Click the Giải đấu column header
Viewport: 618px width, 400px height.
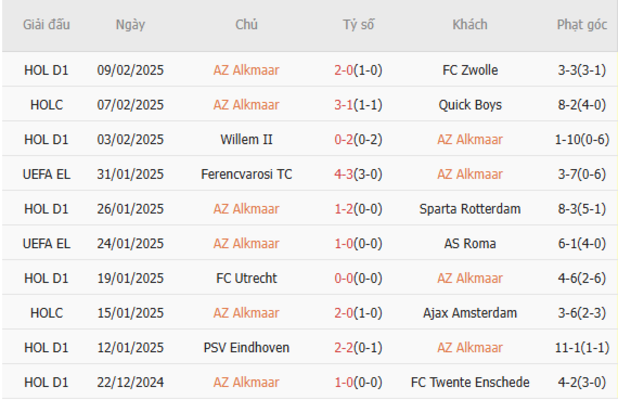tap(47, 24)
